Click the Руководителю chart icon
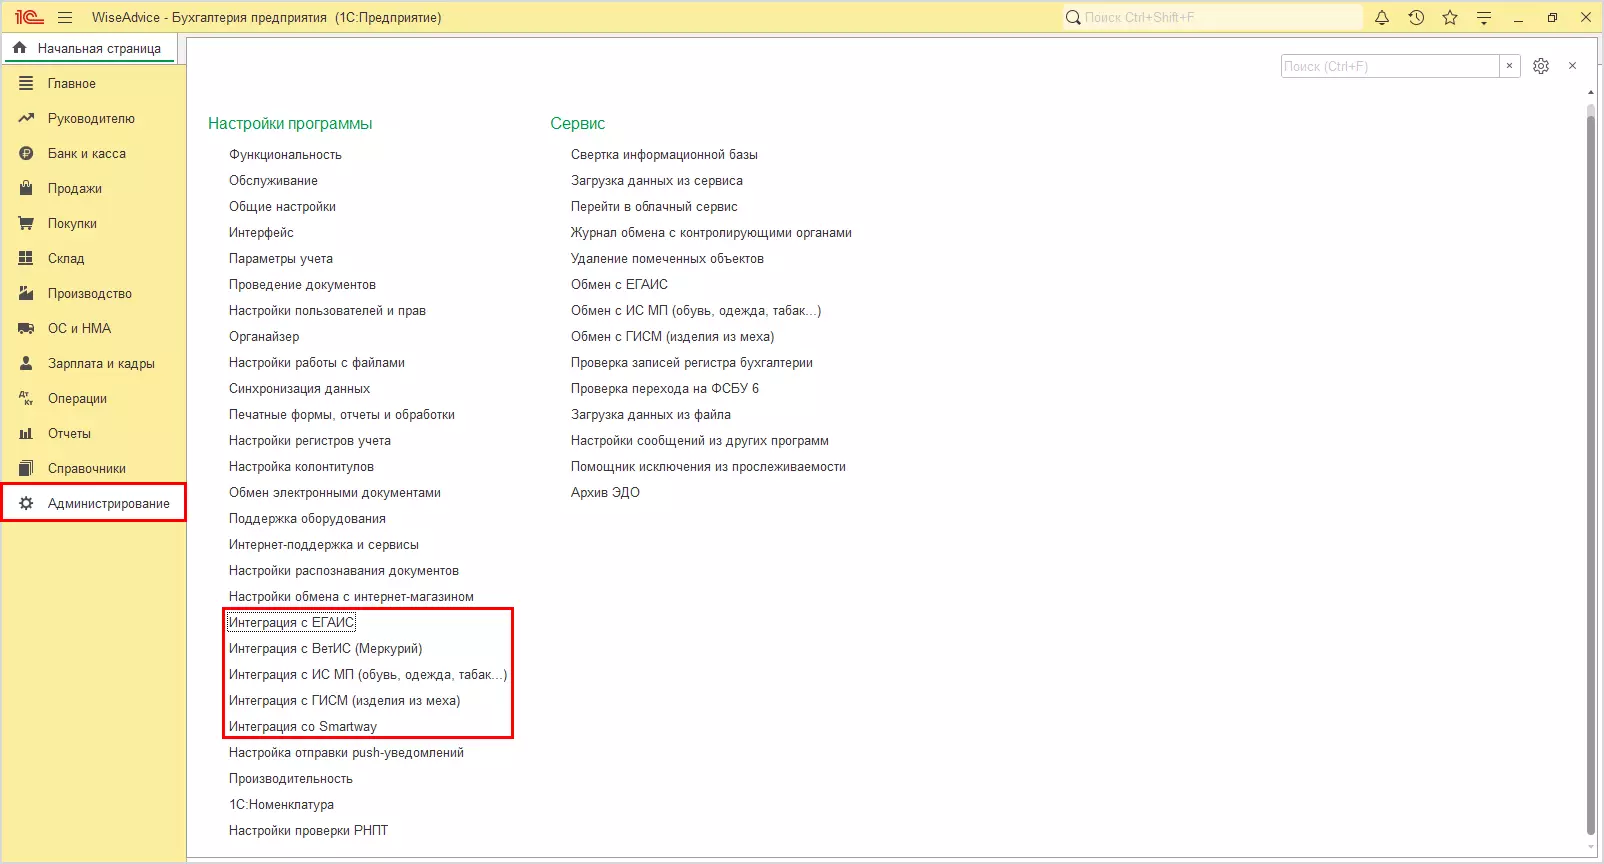Viewport: 1604px width, 864px height. point(26,119)
